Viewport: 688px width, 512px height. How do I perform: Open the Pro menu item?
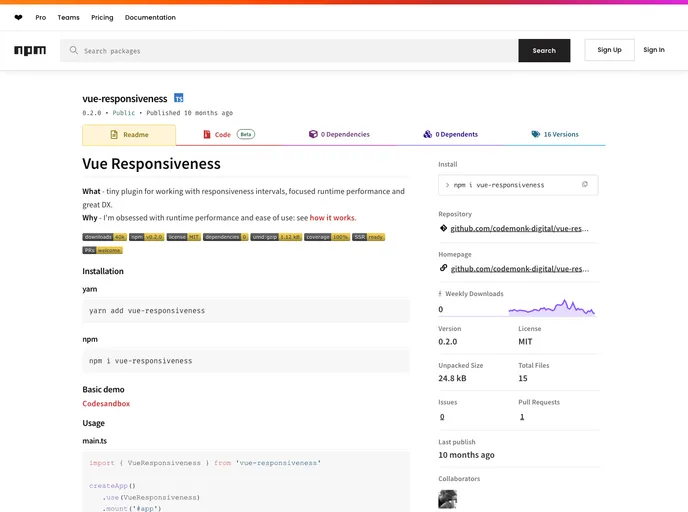click(x=41, y=18)
